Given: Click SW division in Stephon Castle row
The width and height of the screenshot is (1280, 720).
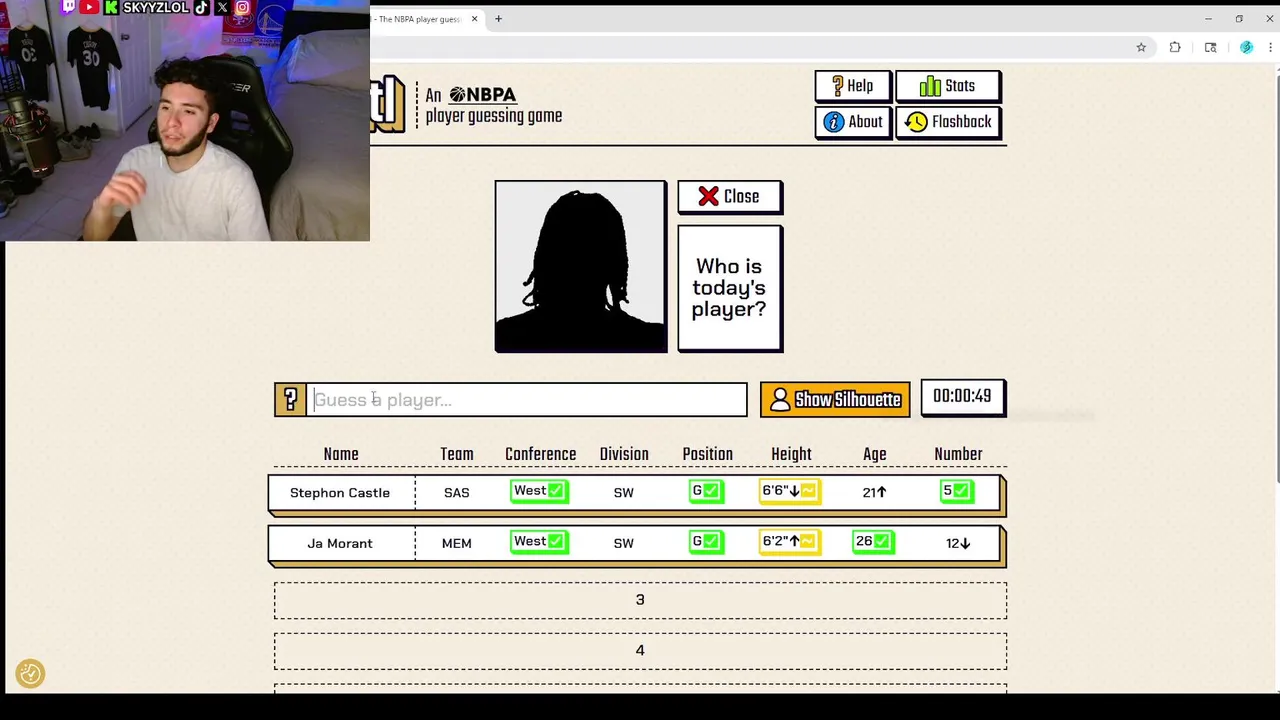Looking at the screenshot, I should click(x=623, y=492).
